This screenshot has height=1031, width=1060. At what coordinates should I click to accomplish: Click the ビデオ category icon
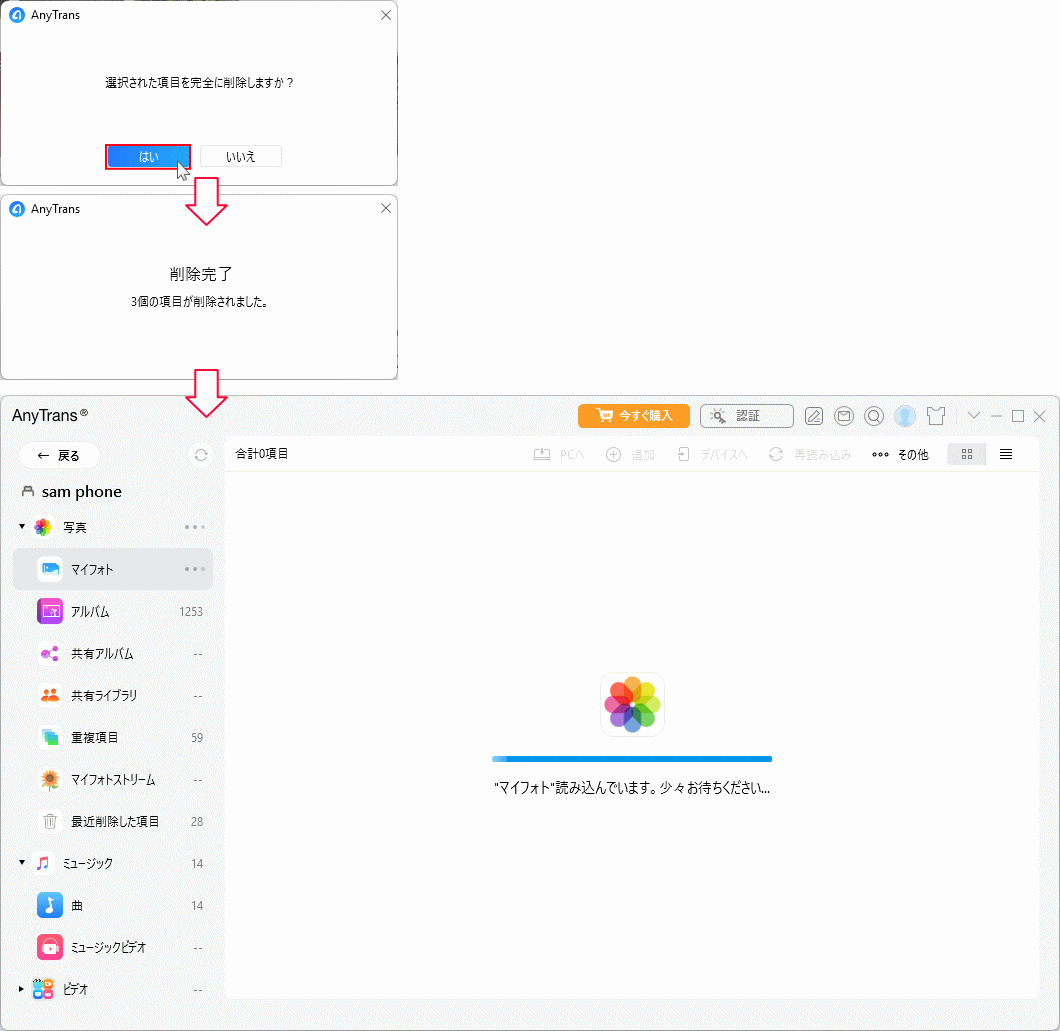pos(43,989)
